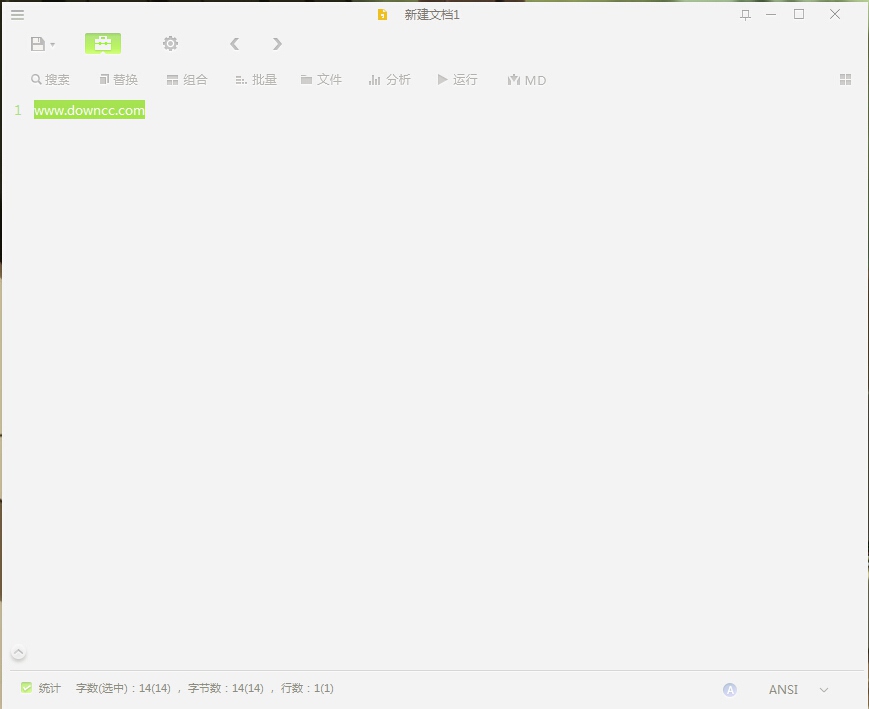Open the 运行 run menu item
This screenshot has width=869, height=709.
[x=457, y=79]
